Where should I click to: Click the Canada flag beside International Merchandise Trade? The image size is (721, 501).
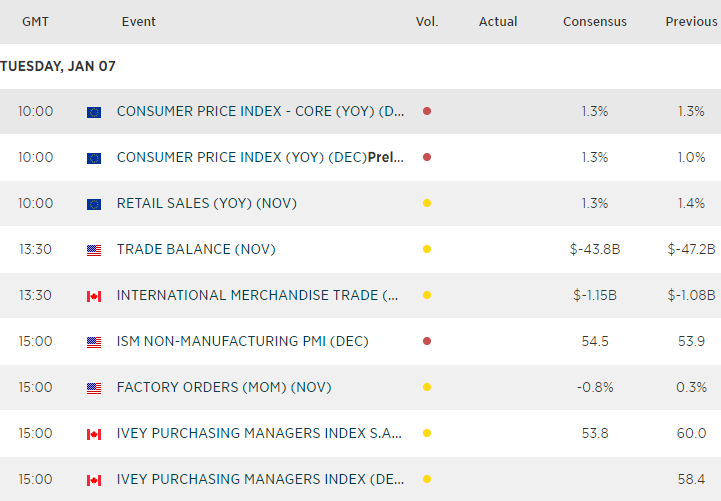(x=94, y=296)
